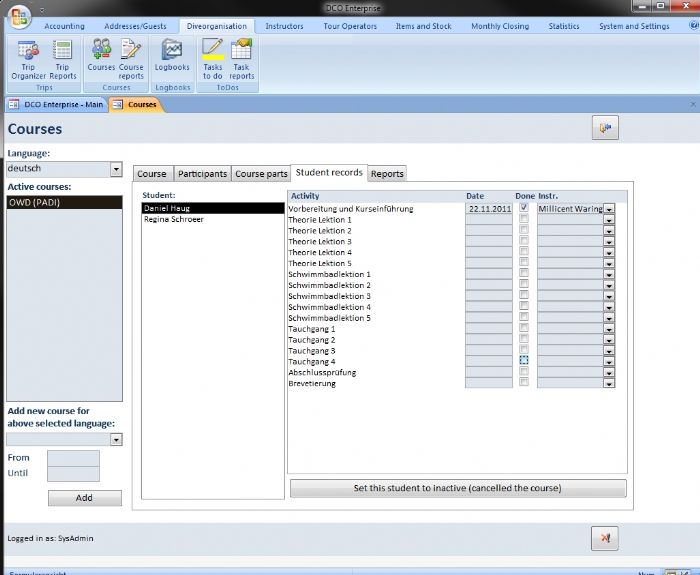Click the red close icon at bottom right

[x=605, y=538]
